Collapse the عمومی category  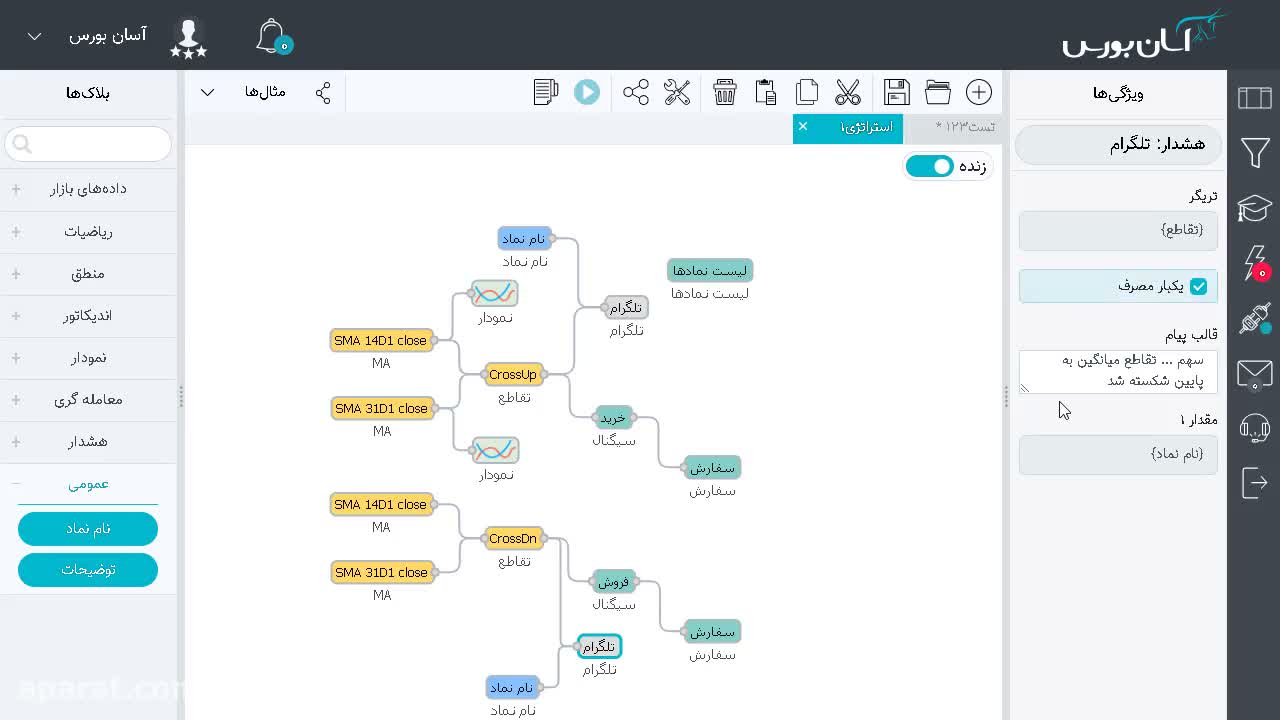[x=88, y=484]
